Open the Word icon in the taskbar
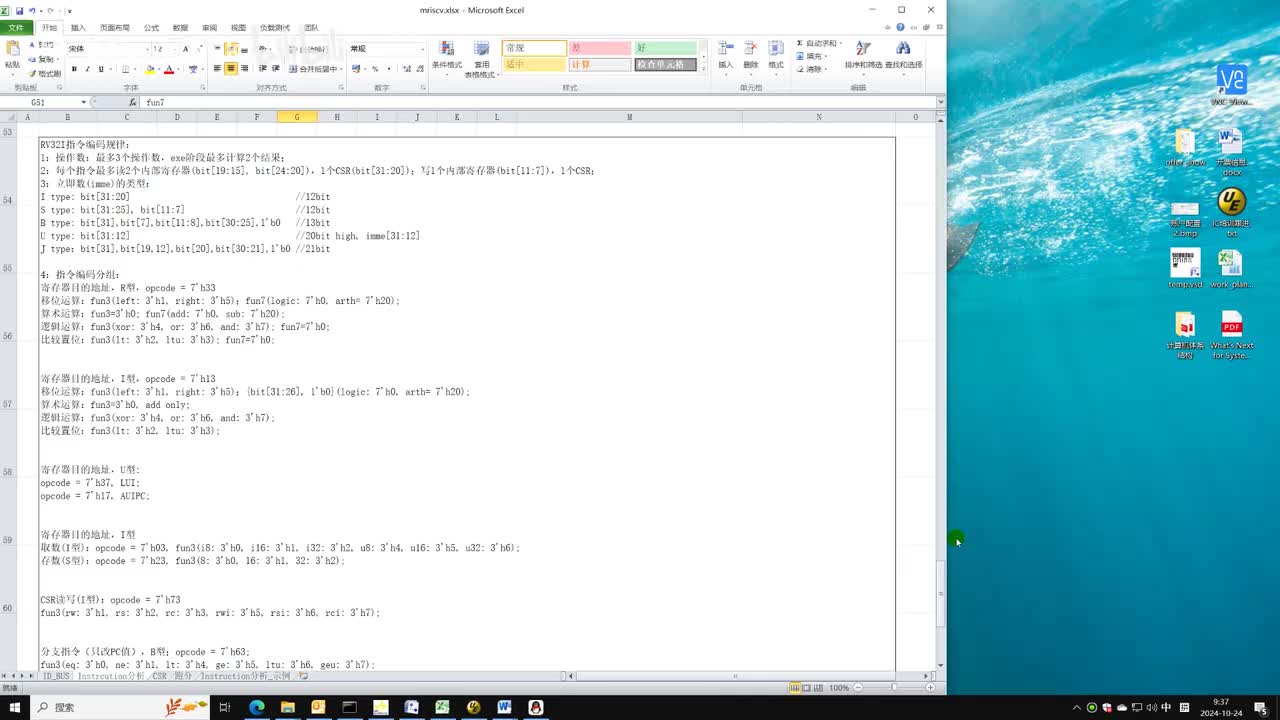The width and height of the screenshot is (1280, 720). click(x=504, y=707)
